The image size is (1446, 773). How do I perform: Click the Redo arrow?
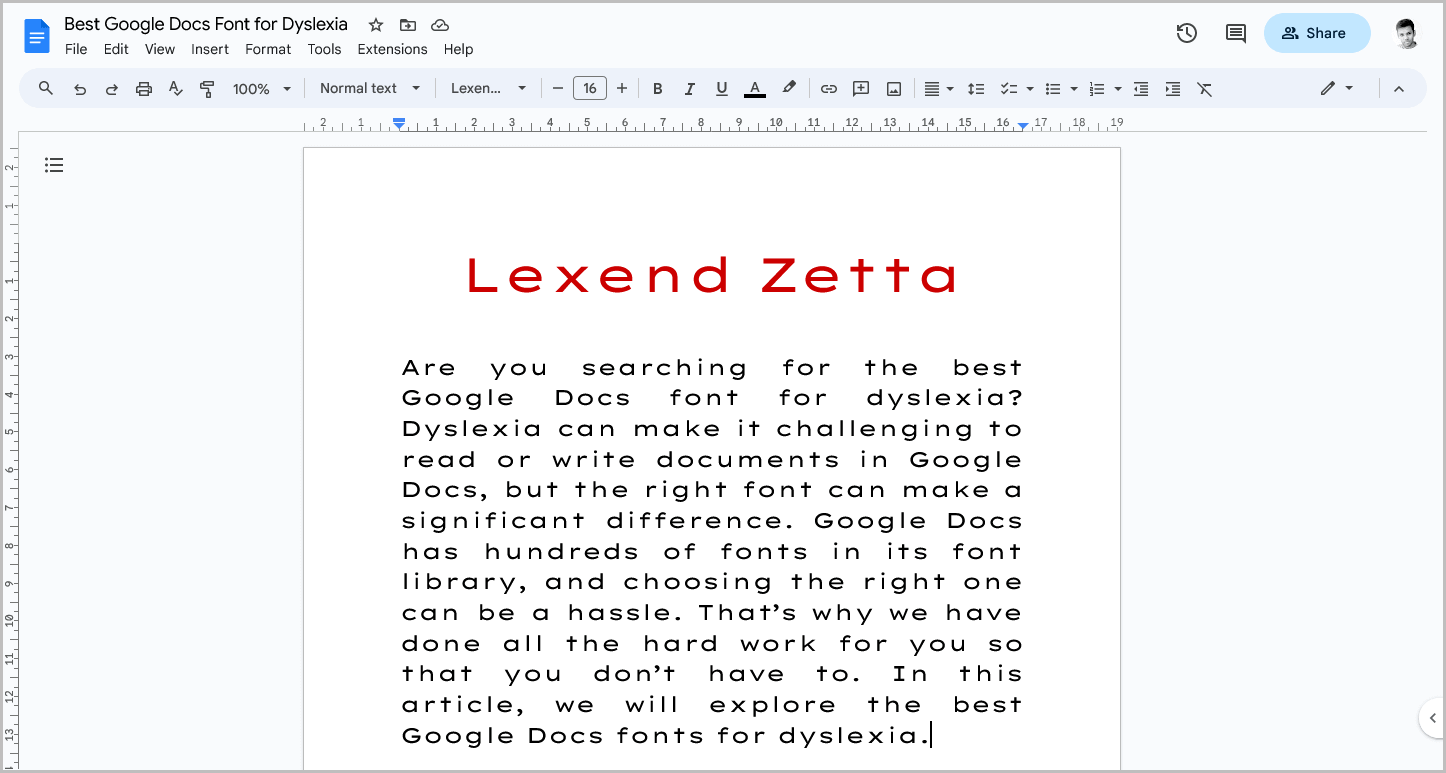tap(112, 89)
